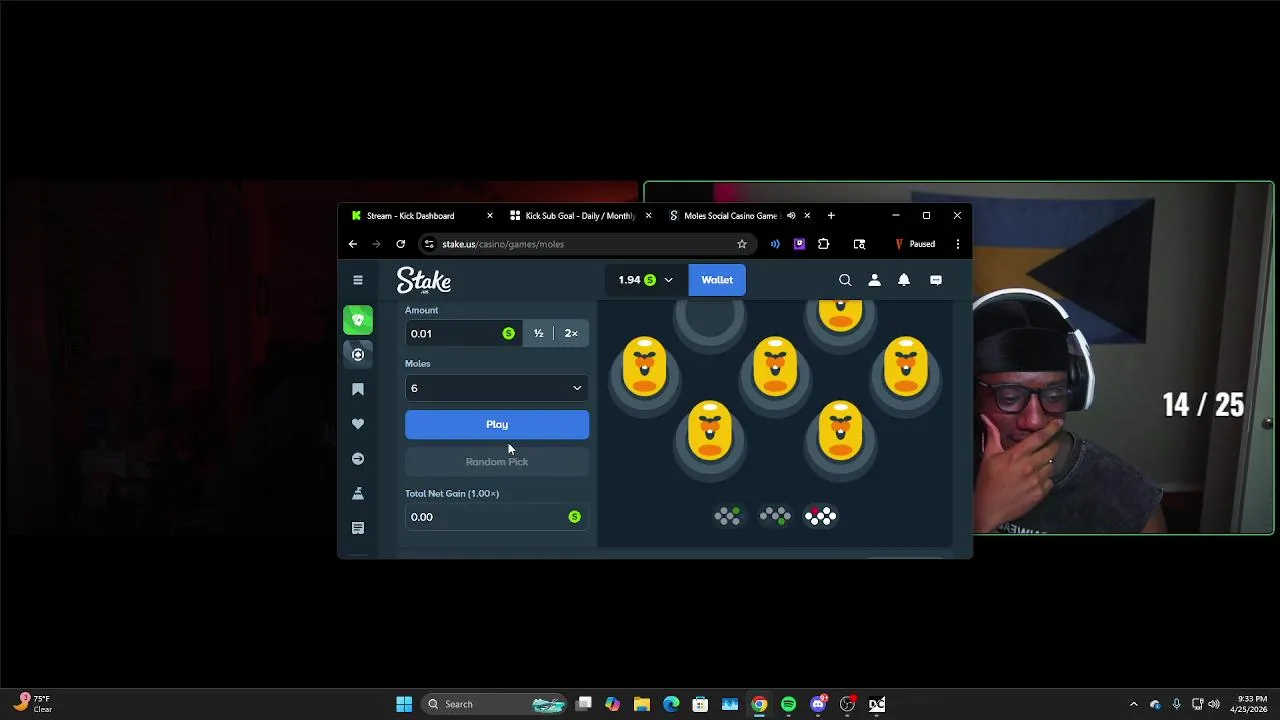Open the Extensions puzzle icon

tap(824, 244)
